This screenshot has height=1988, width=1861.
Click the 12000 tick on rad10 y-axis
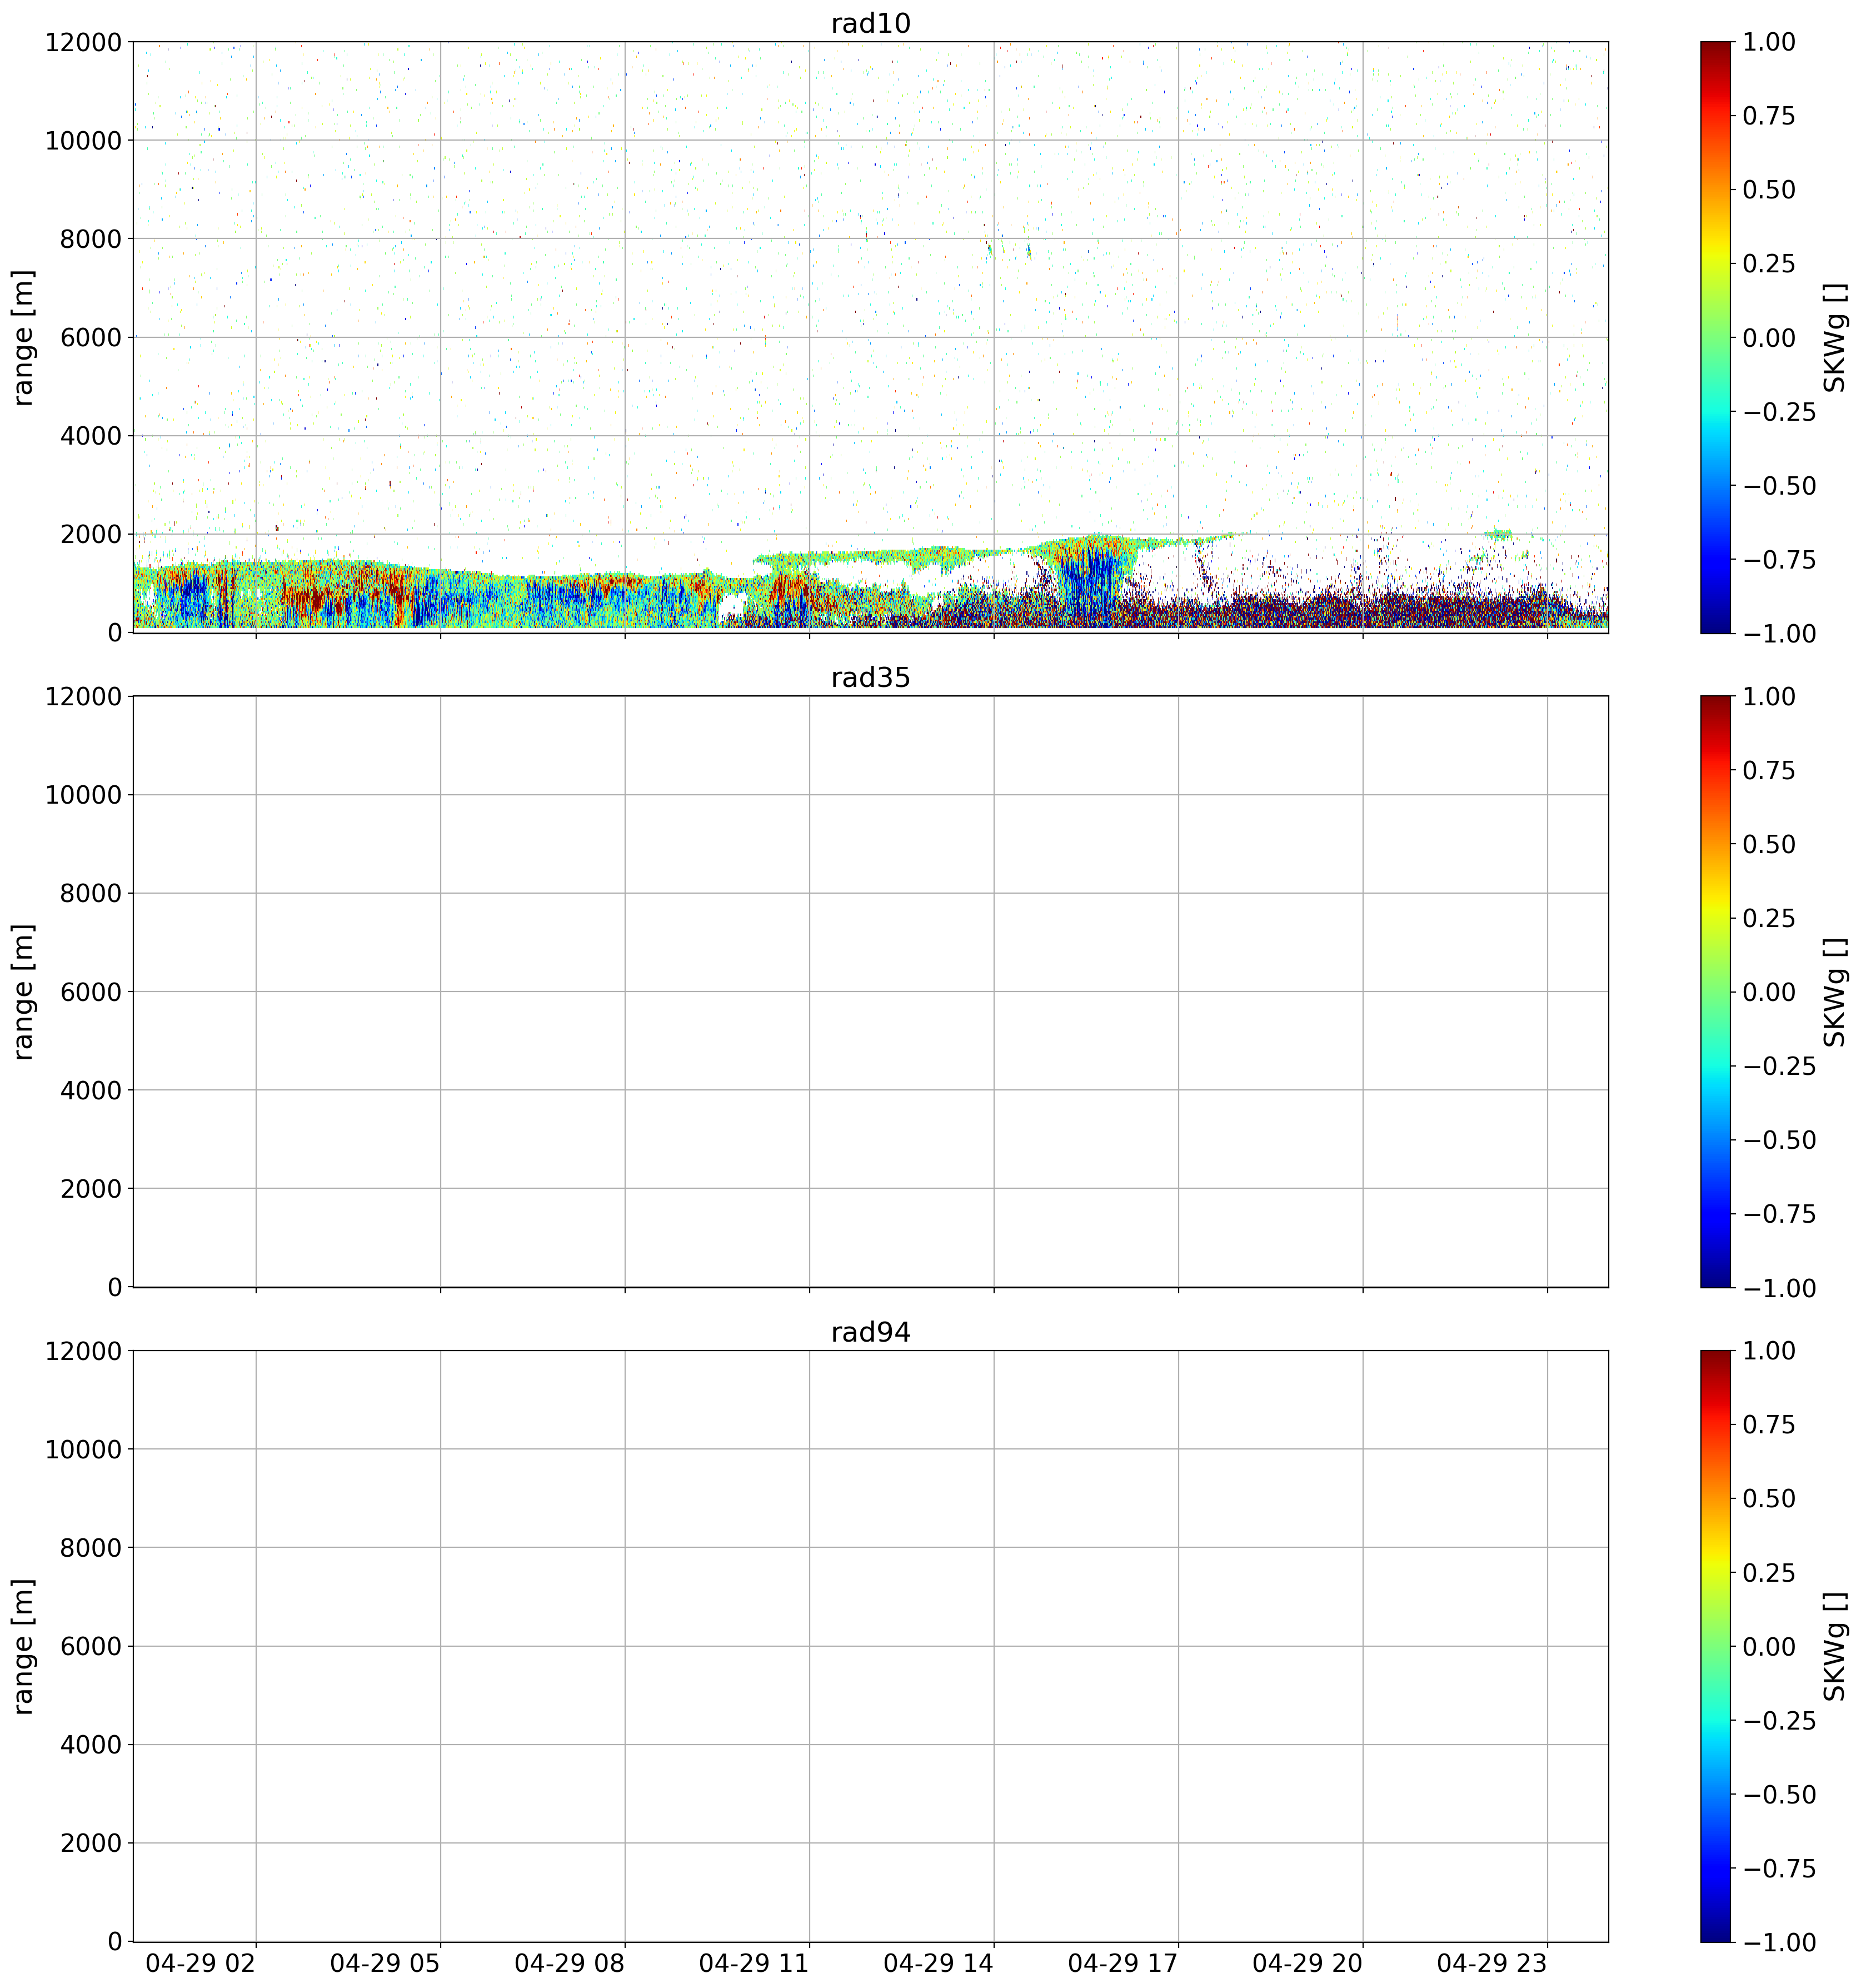tap(83, 42)
